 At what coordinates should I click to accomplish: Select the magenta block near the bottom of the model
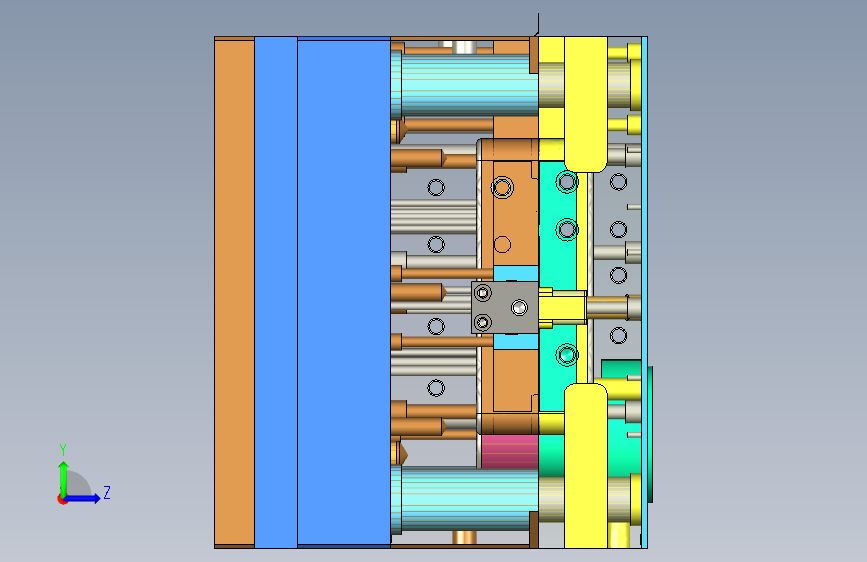(x=510, y=451)
